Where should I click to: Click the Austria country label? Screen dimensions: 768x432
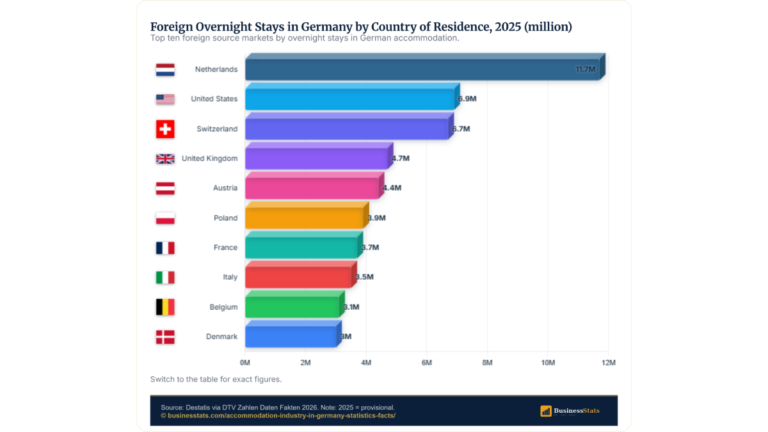(x=225, y=188)
